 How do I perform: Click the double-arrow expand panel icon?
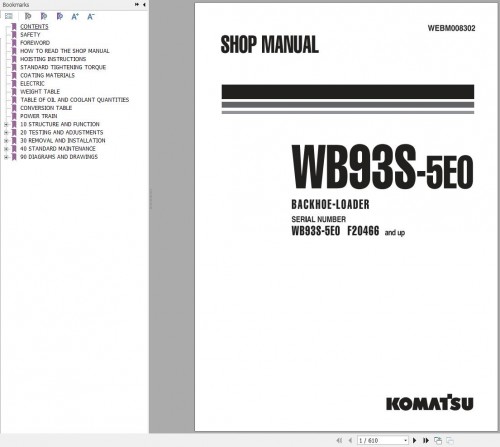coord(137,5)
